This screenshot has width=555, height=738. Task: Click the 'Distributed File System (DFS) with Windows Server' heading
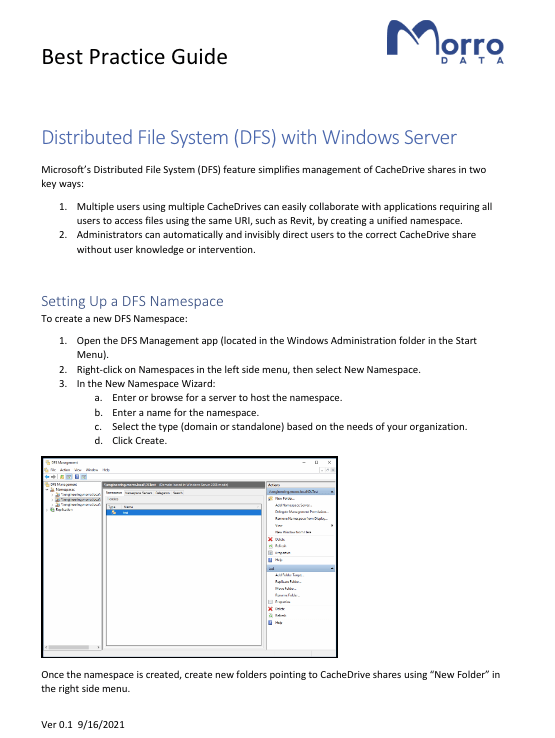(249, 138)
